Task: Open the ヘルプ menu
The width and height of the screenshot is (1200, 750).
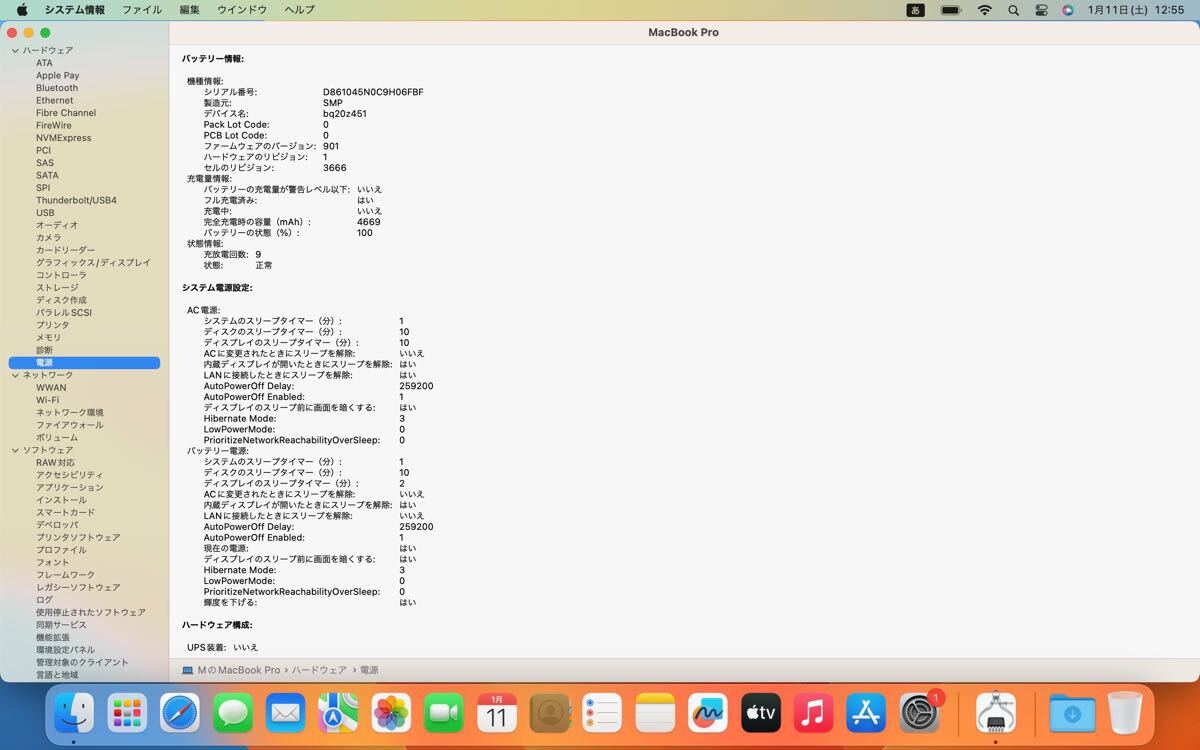Action: click(x=299, y=10)
